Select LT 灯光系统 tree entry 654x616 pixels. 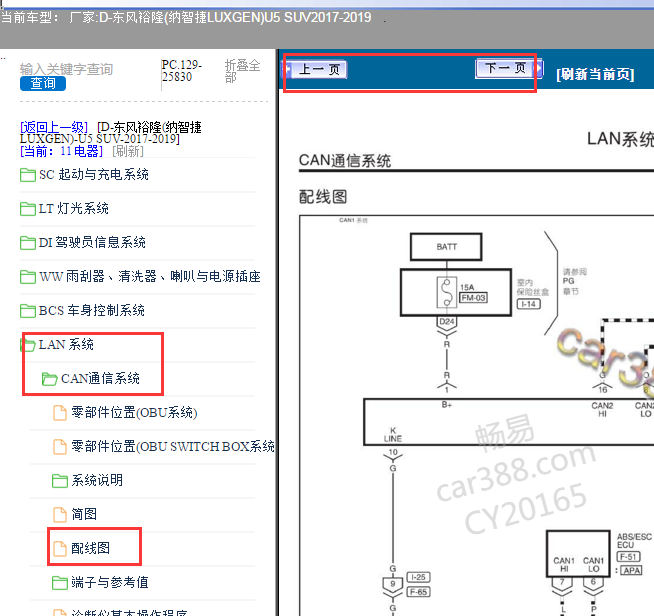point(74,208)
